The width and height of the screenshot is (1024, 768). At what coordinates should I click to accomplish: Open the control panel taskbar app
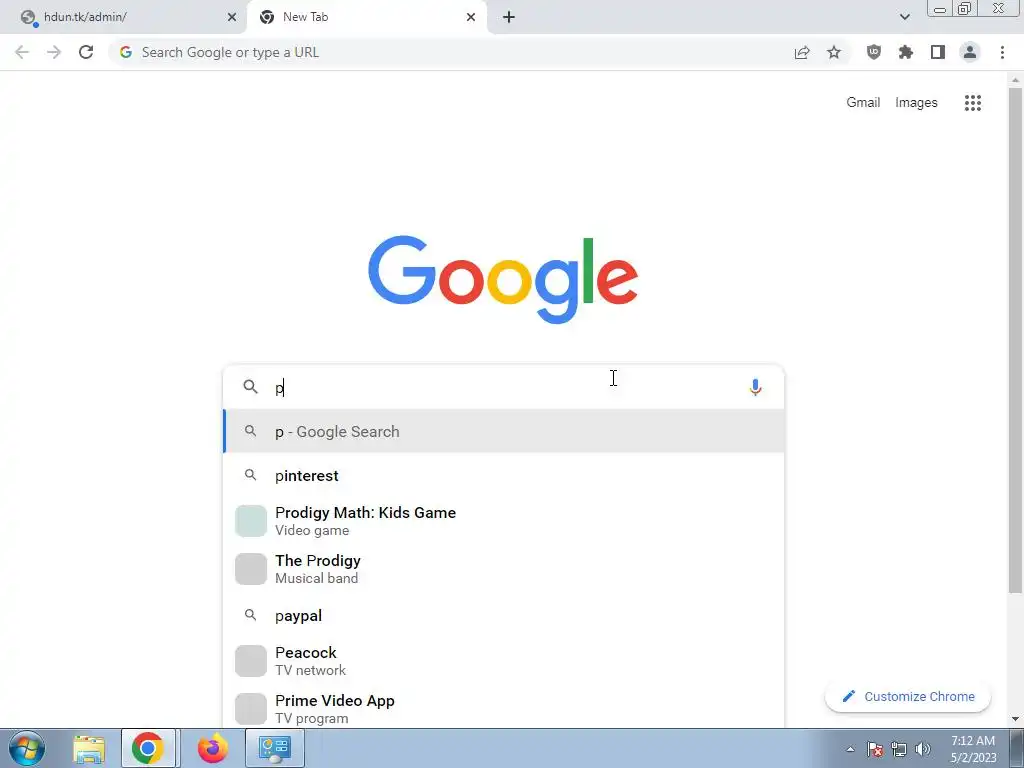click(x=275, y=748)
